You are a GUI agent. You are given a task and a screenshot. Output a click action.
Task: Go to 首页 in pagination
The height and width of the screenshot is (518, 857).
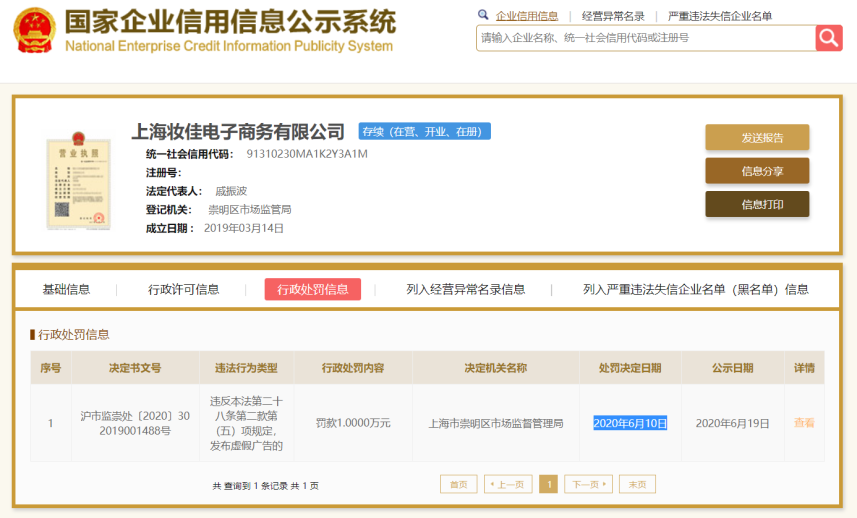(458, 484)
